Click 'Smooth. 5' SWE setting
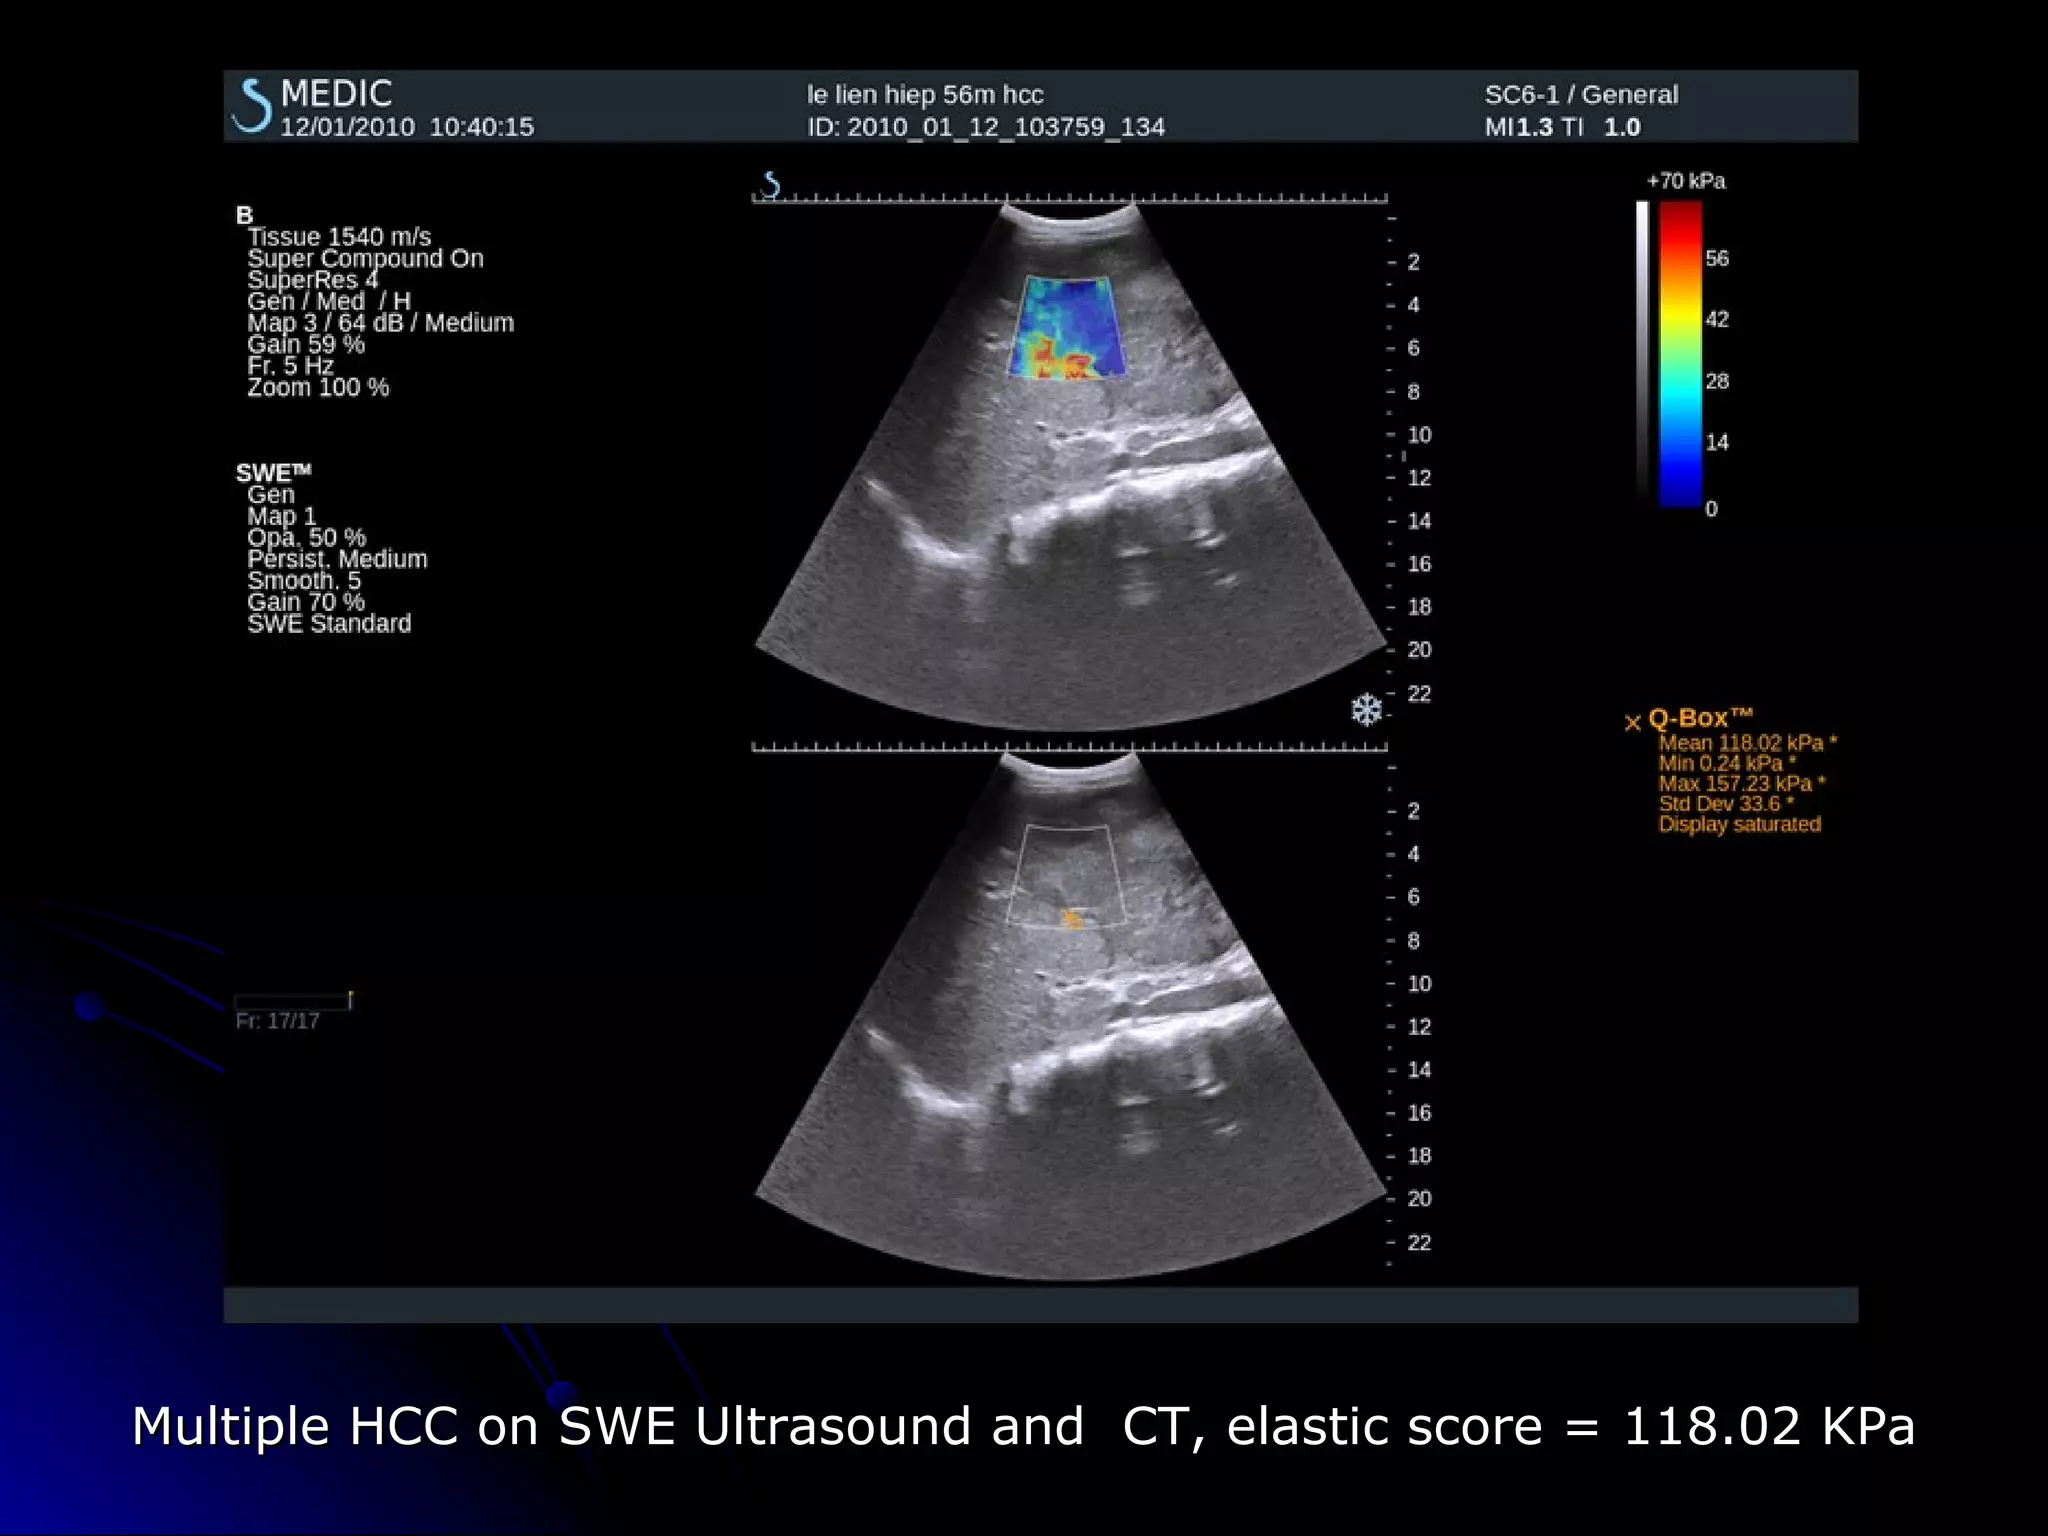 (304, 580)
